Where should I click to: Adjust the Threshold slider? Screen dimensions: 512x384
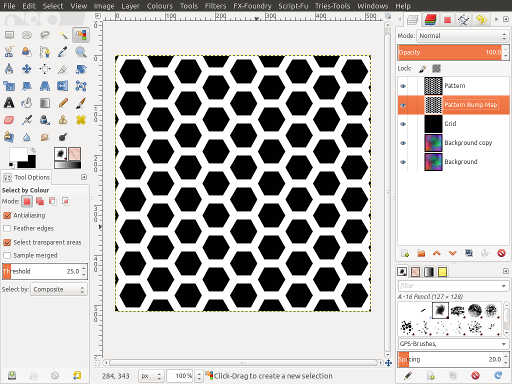point(41,271)
